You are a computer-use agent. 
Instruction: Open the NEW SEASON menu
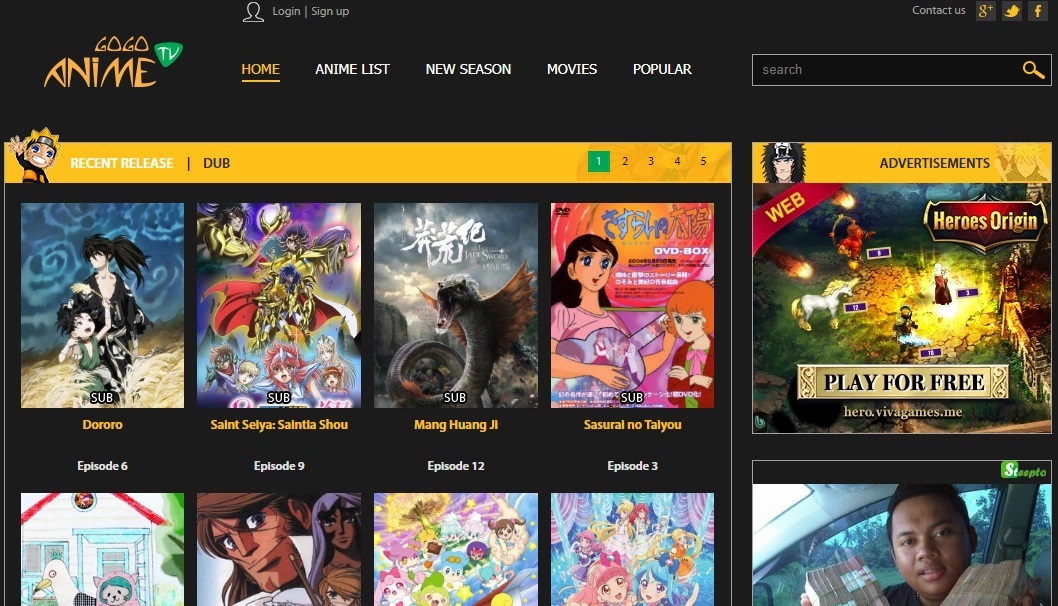[468, 69]
